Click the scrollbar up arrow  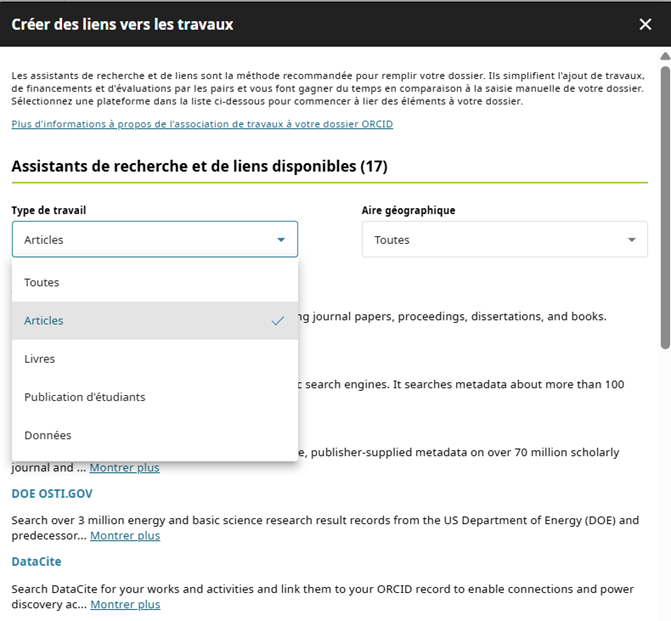point(665,54)
